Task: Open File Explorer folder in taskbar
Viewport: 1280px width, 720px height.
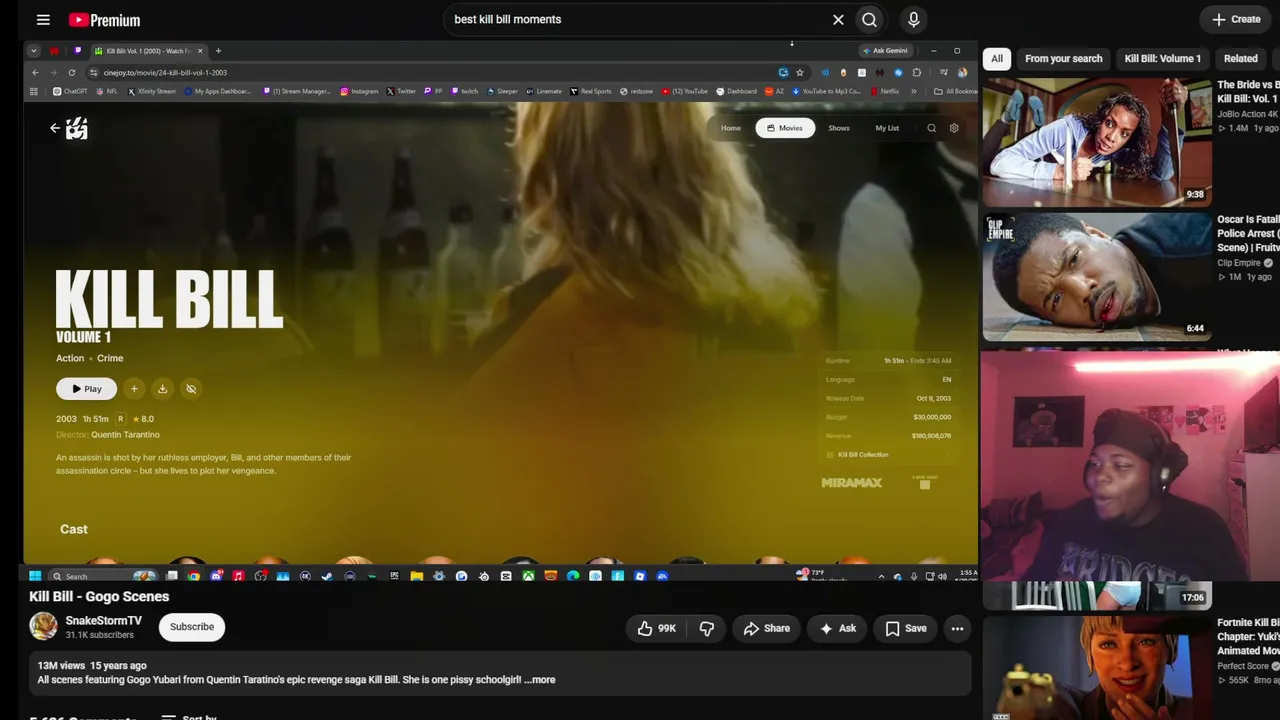Action: click(x=416, y=576)
